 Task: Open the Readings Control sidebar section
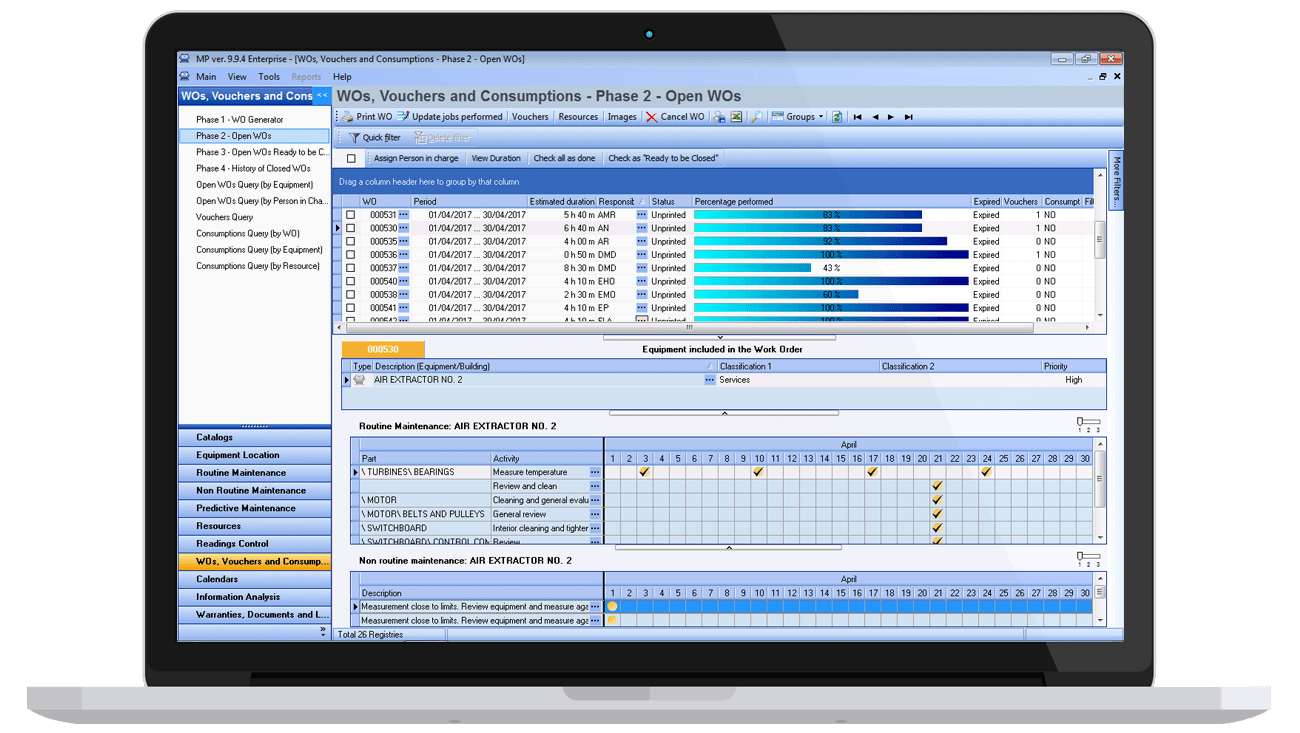[x=254, y=544]
